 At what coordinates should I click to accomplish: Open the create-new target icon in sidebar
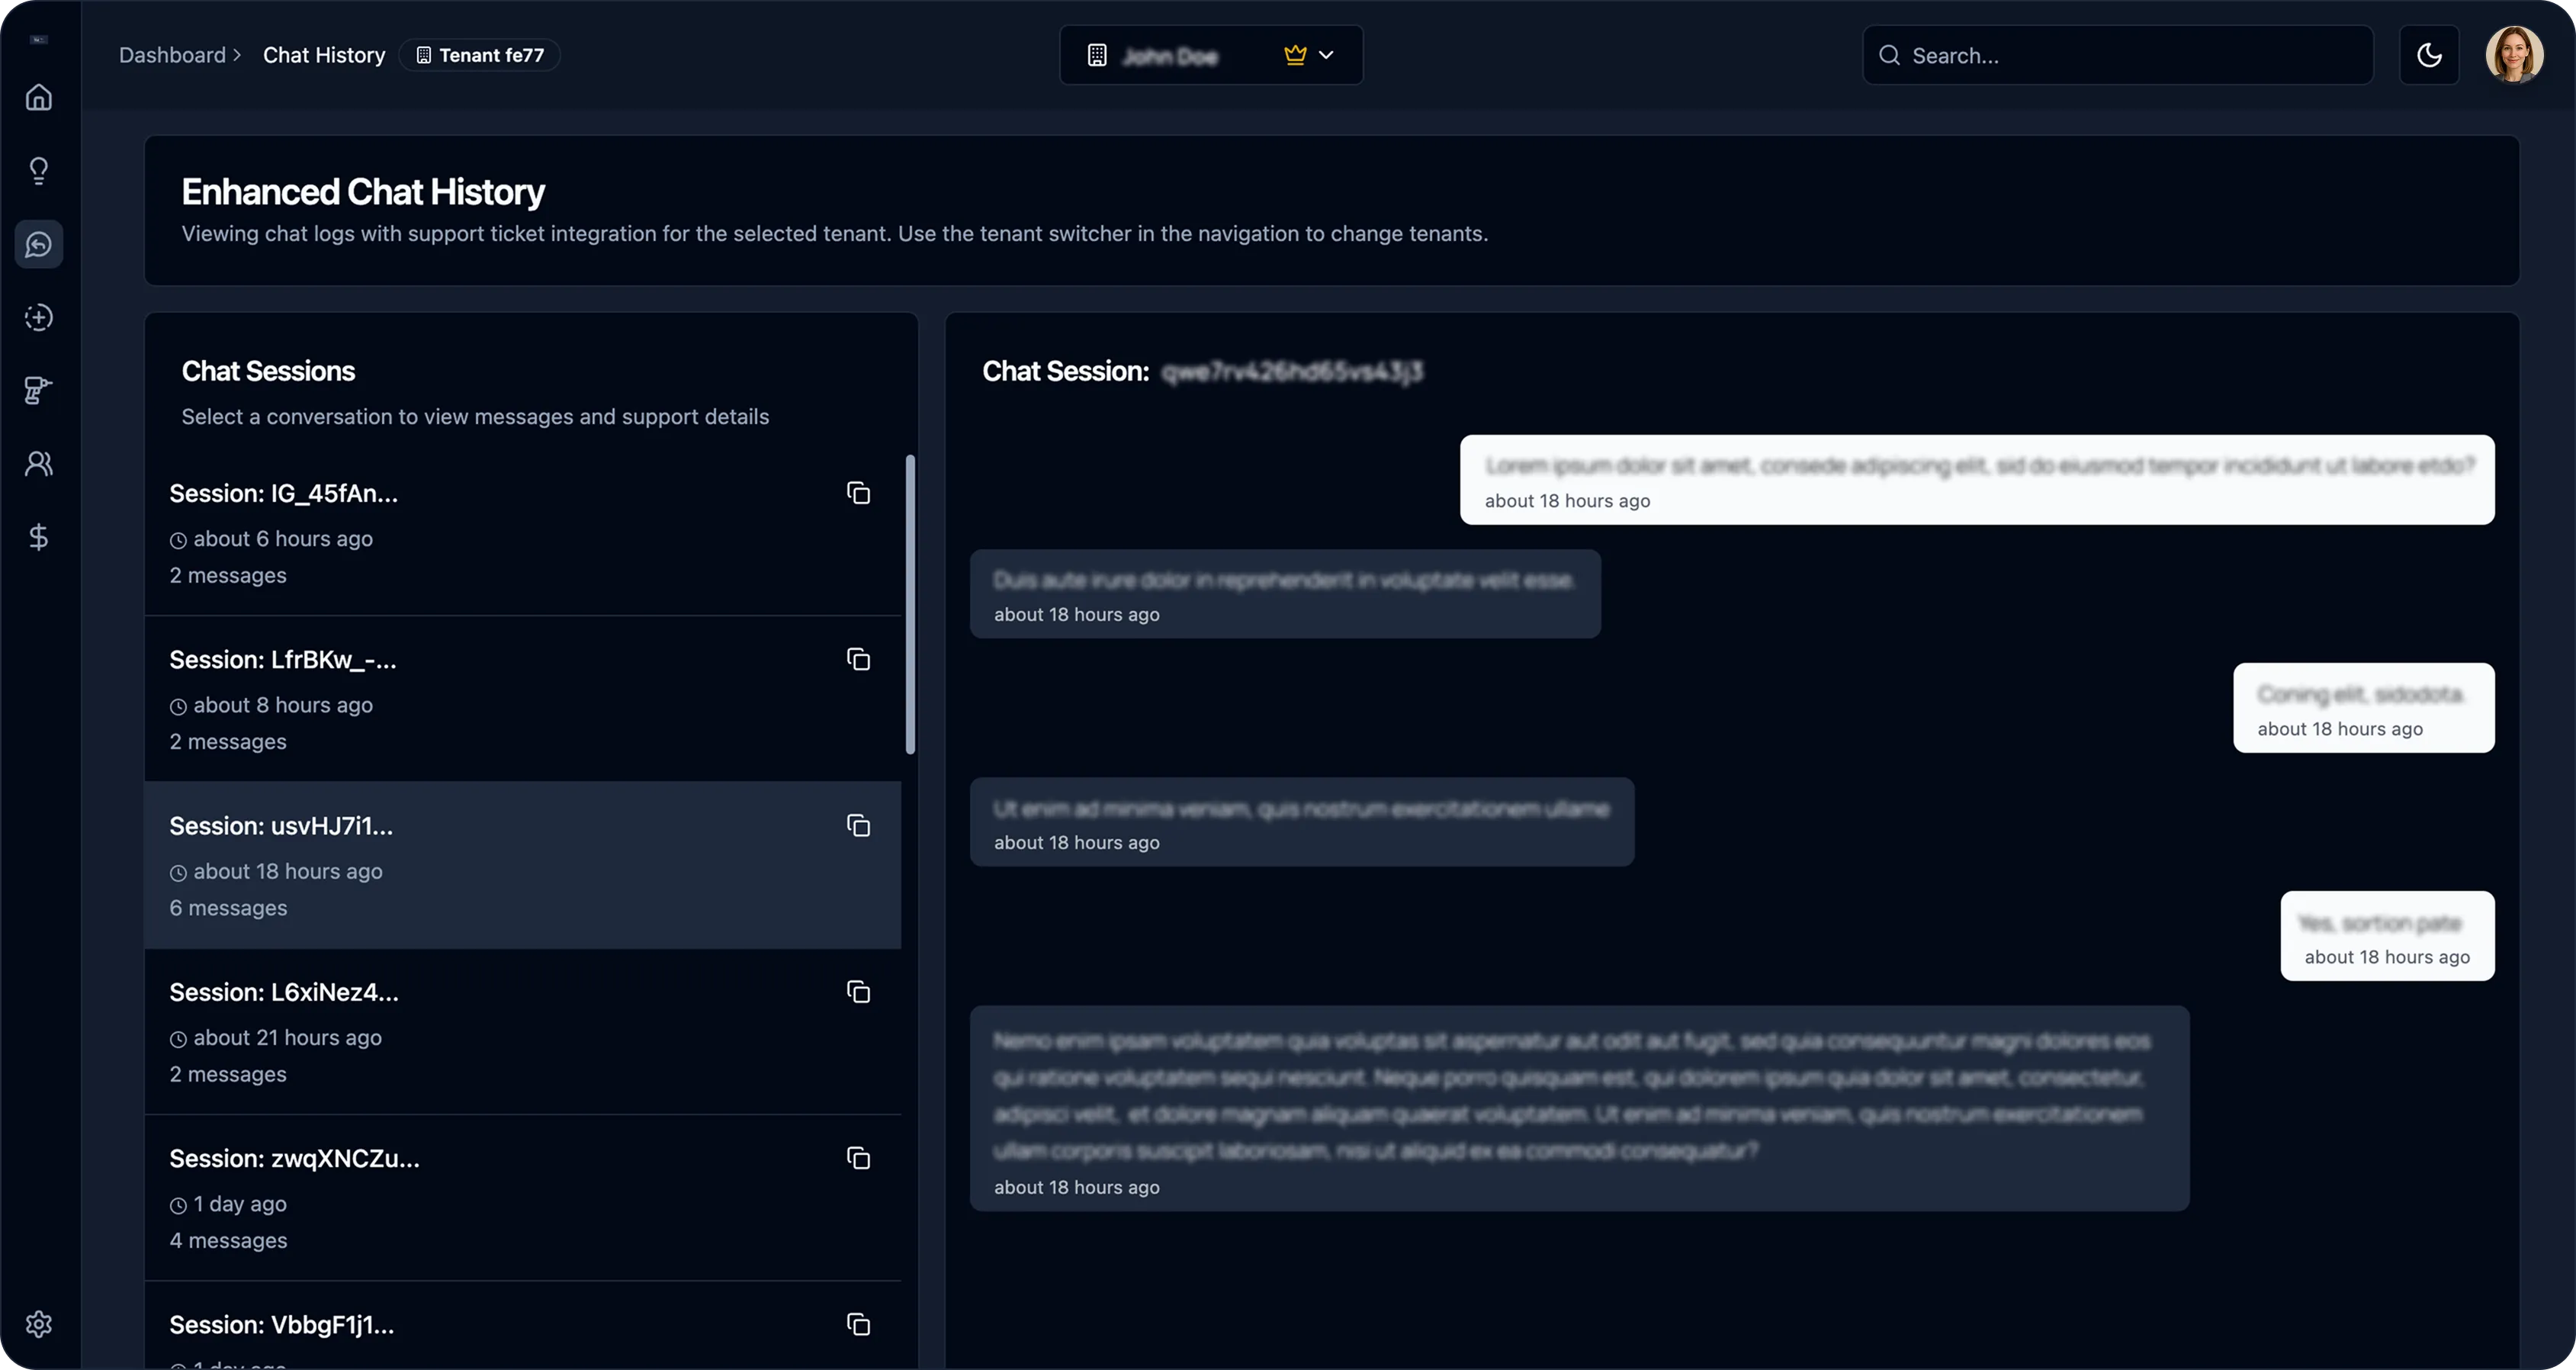[x=38, y=317]
